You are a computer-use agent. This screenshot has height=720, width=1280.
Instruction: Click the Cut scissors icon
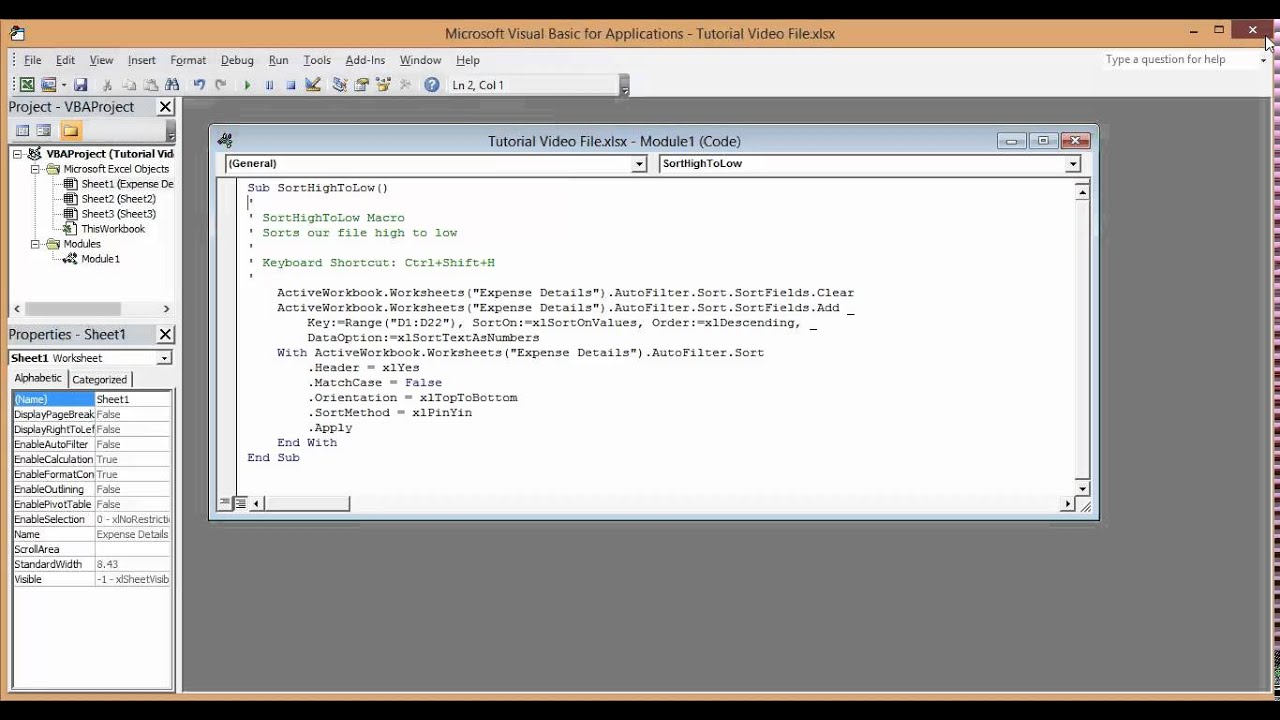[107, 85]
